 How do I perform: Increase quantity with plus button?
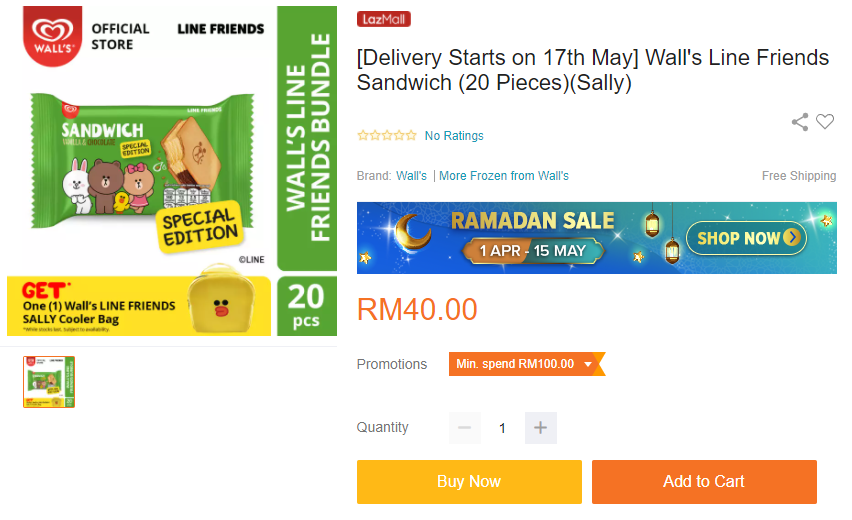tap(540, 428)
